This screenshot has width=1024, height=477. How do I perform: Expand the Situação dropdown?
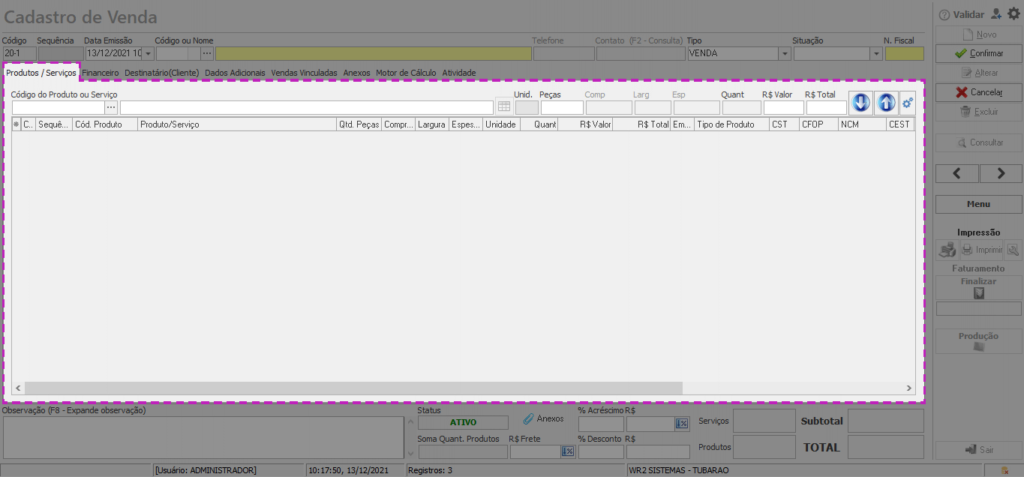pos(876,54)
